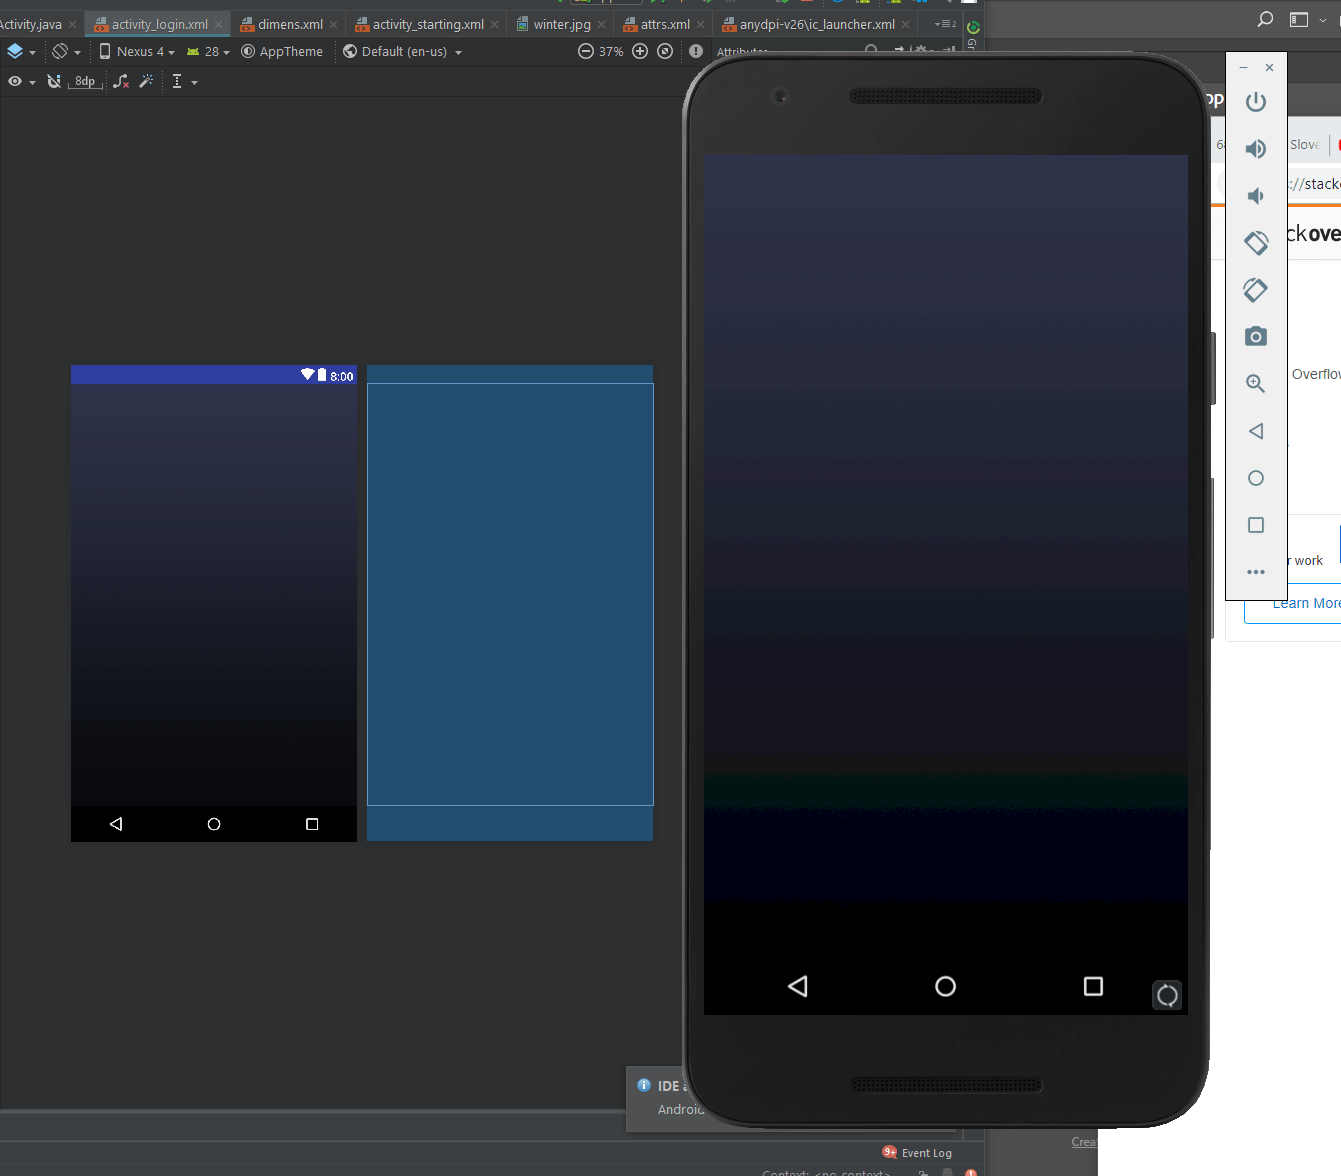Open the view options eye dropdown
This screenshot has height=1176, width=1341.
coord(21,81)
